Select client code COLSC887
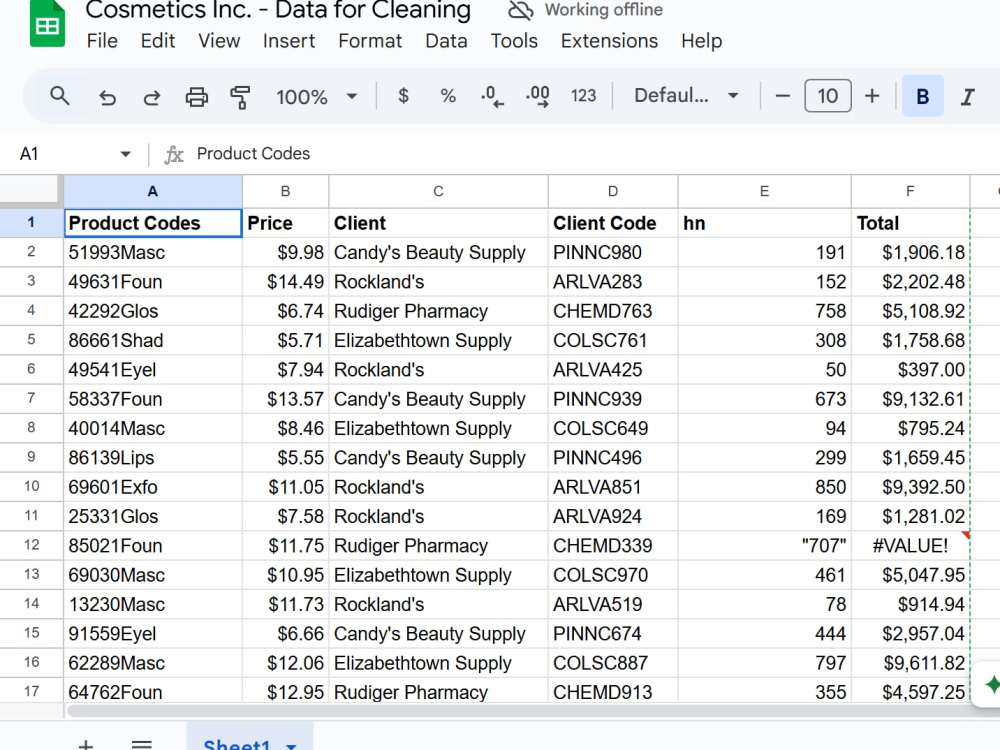The height and width of the screenshot is (750, 1000). click(613, 663)
